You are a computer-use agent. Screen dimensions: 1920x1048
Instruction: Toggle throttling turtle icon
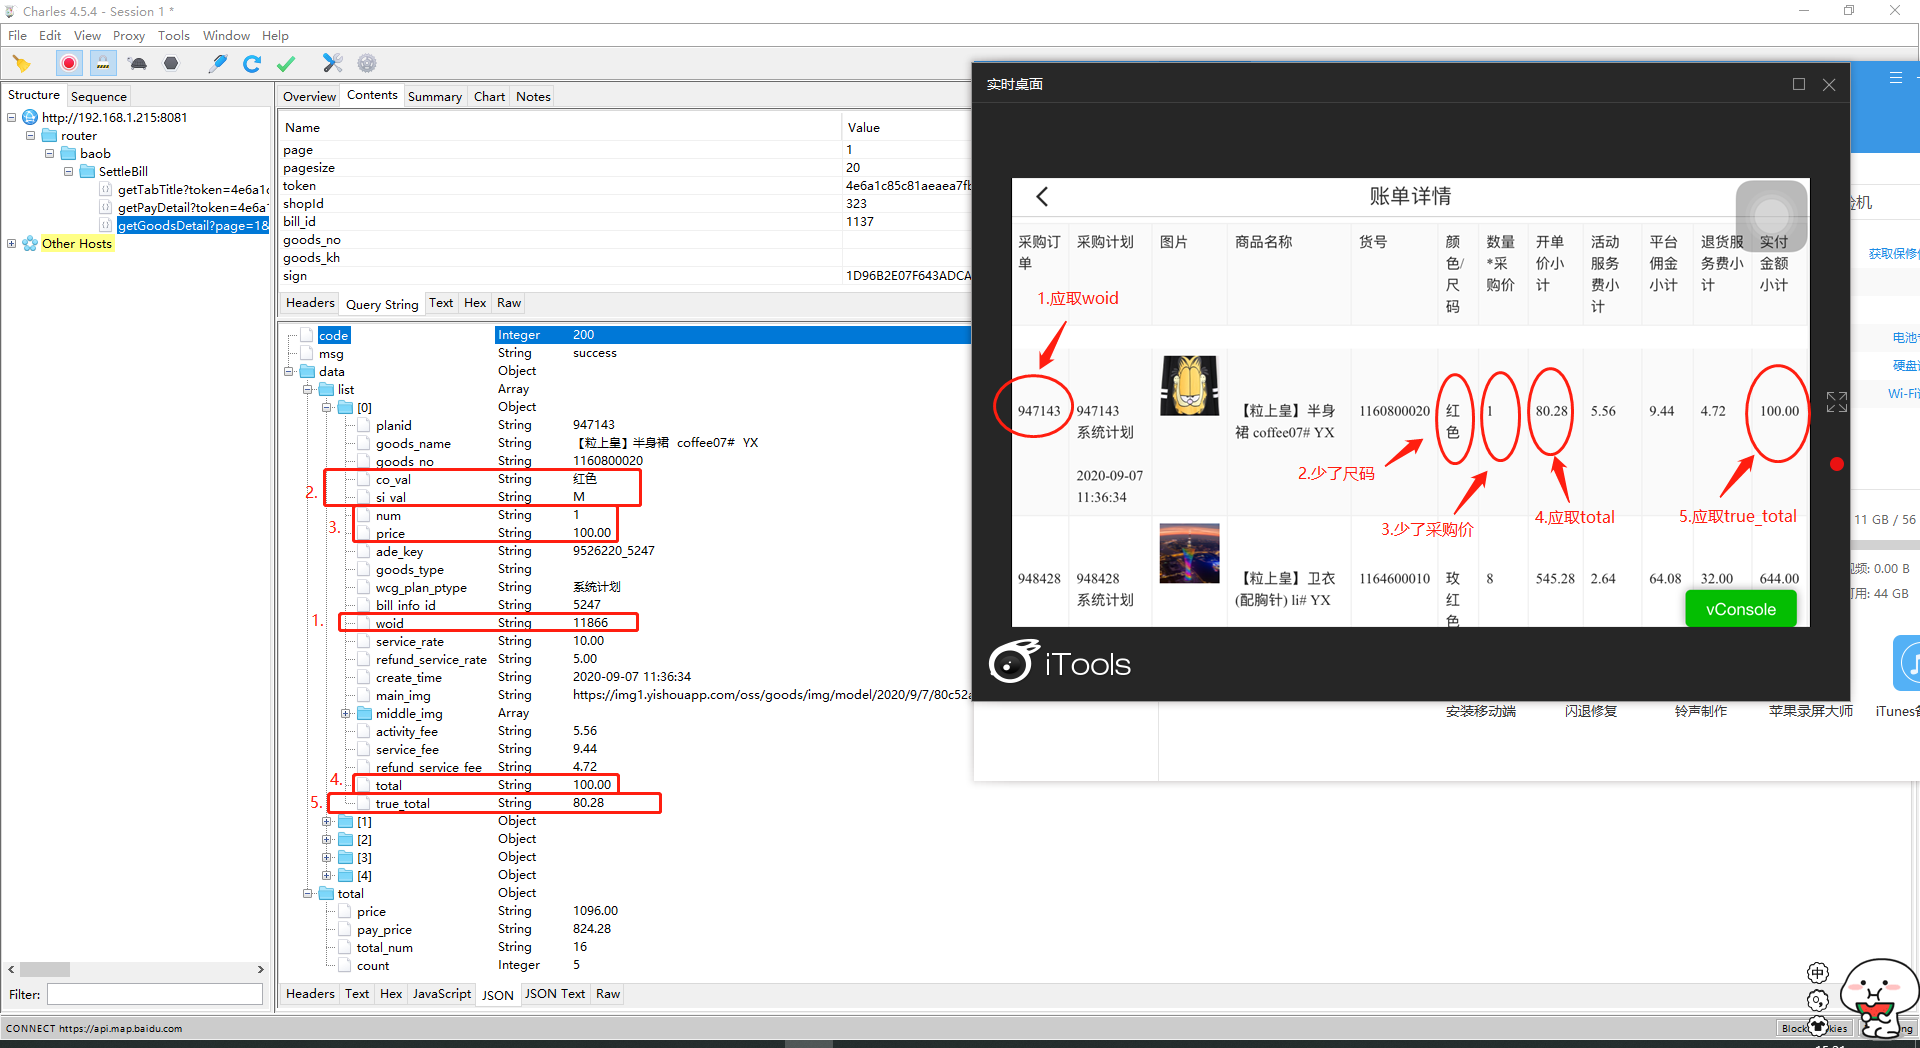[x=138, y=64]
